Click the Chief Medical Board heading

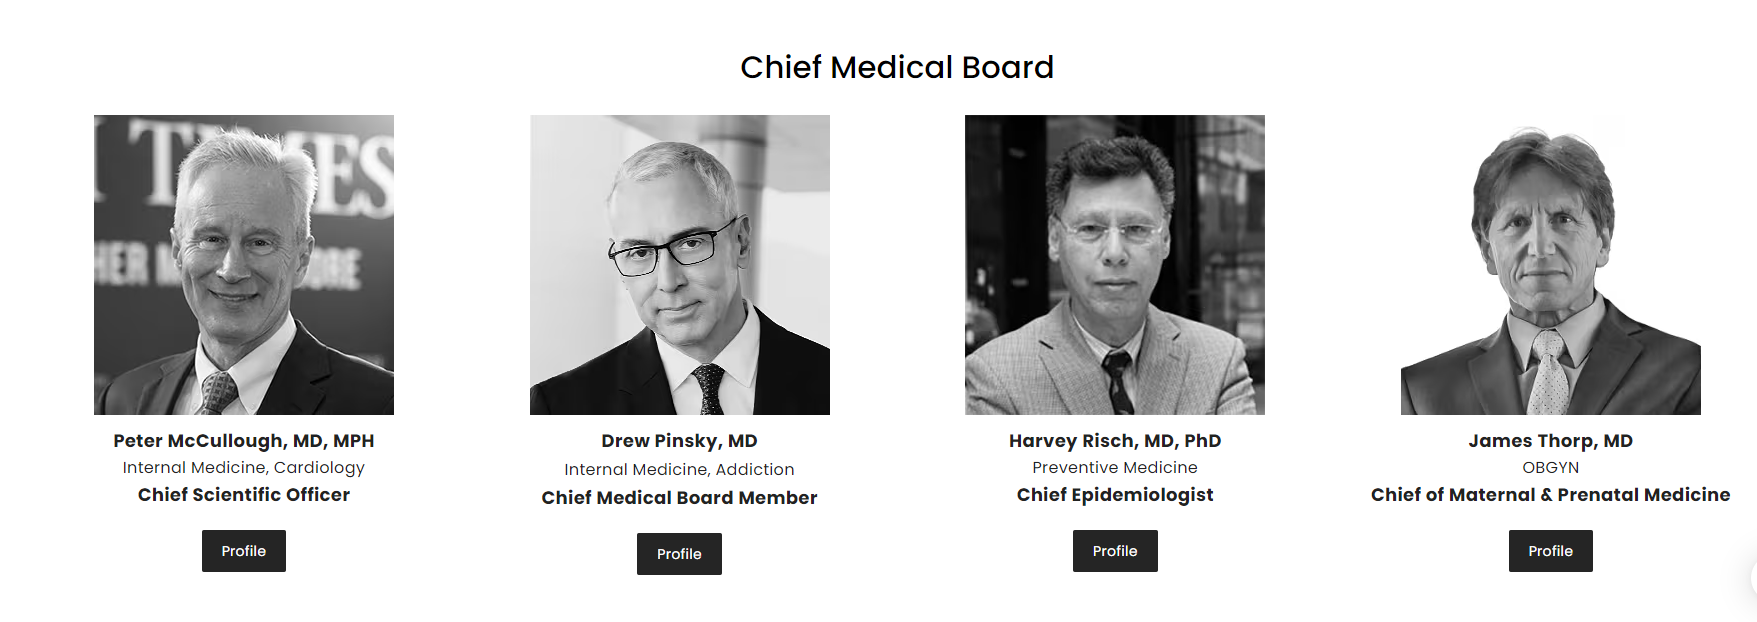click(x=896, y=67)
